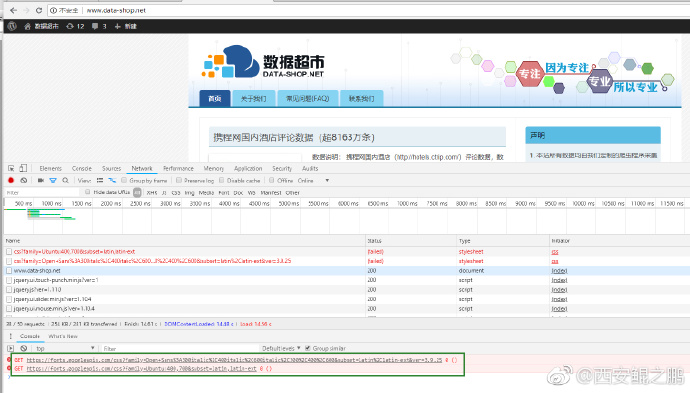Click the plus New item in admin bar
The width and height of the screenshot is (690, 393).
tap(125, 26)
